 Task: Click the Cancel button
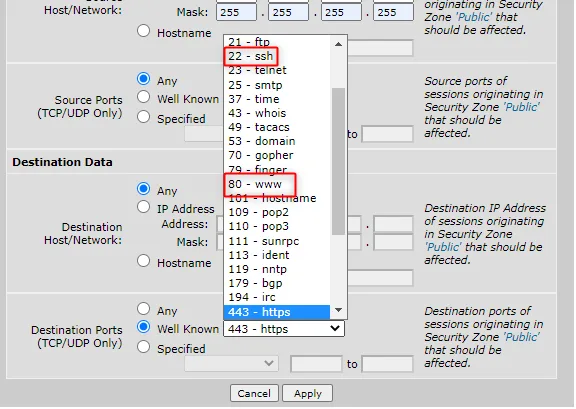click(254, 393)
